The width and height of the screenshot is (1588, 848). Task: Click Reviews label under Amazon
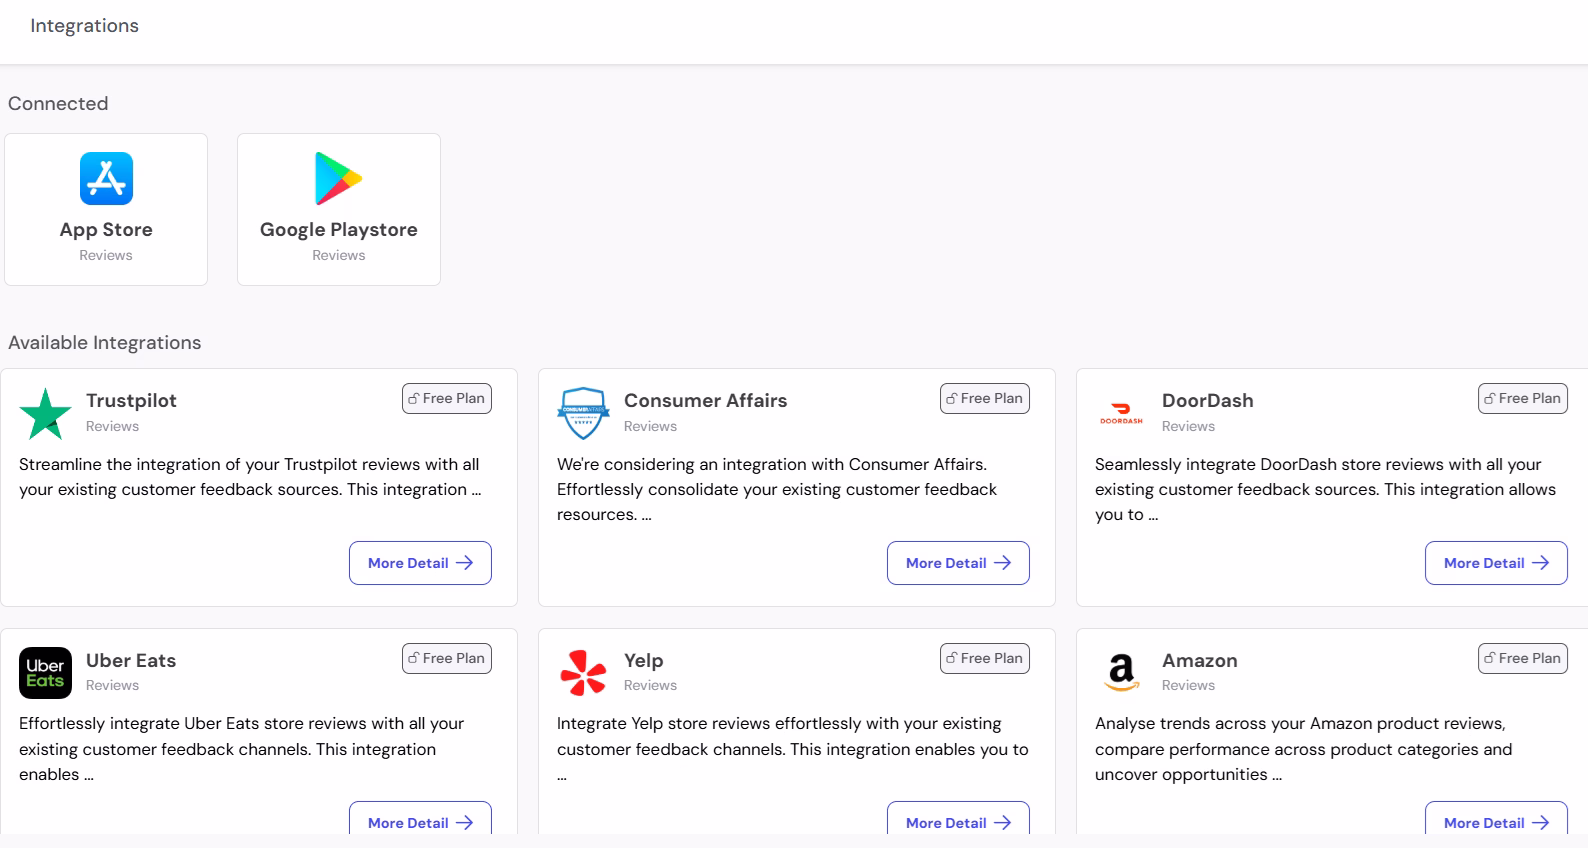click(1188, 685)
